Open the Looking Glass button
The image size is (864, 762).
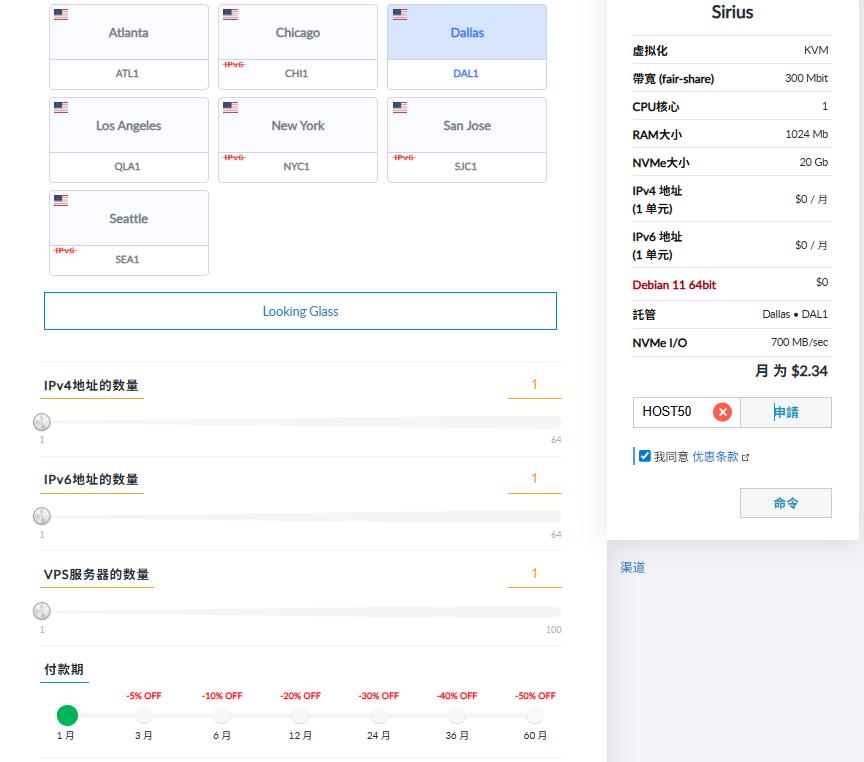[300, 311]
